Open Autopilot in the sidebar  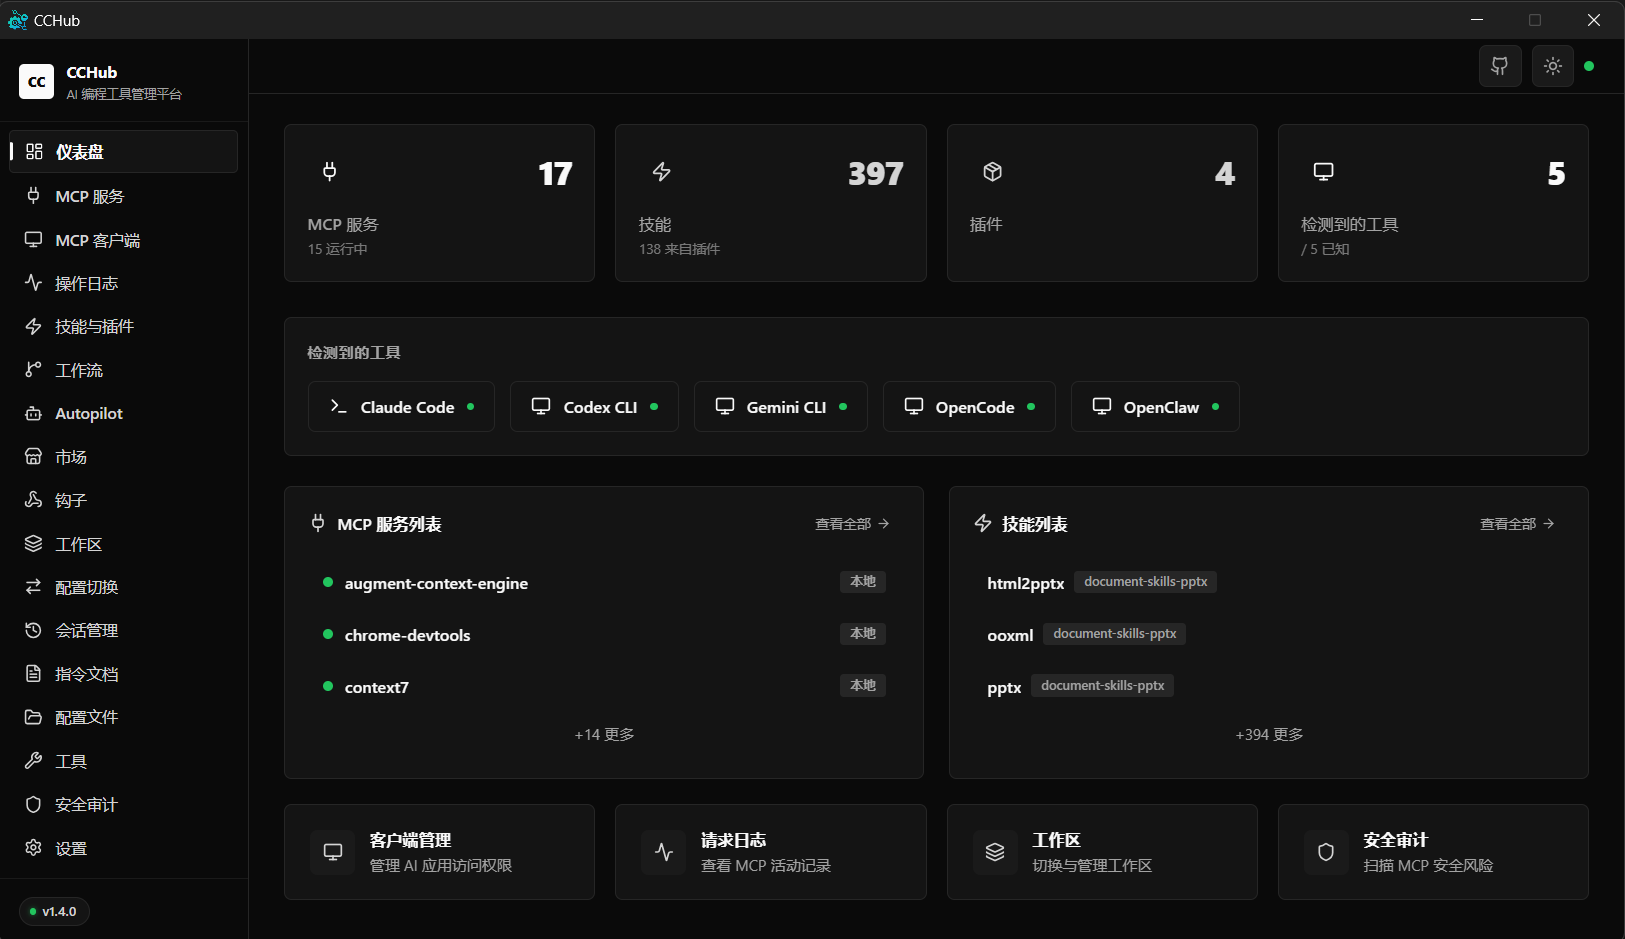[88, 413]
